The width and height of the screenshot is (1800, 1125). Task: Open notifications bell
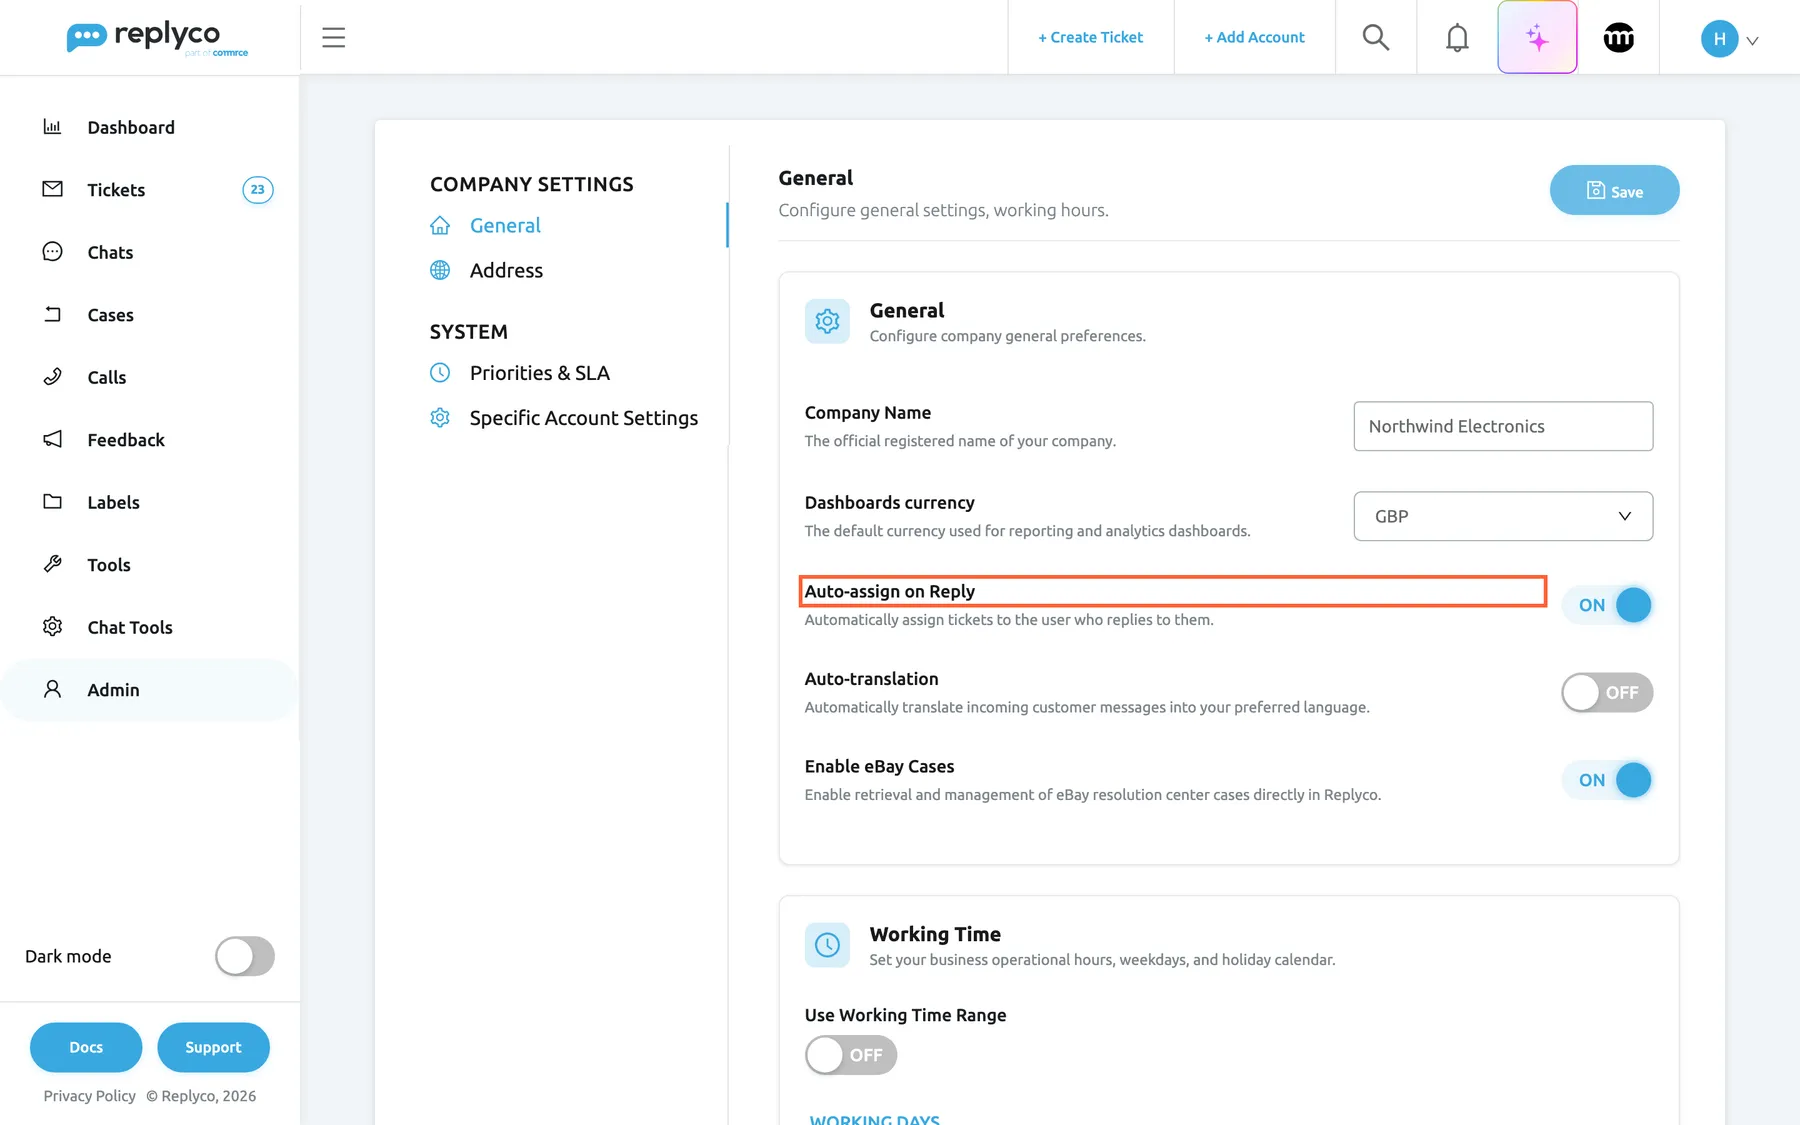1457,38
